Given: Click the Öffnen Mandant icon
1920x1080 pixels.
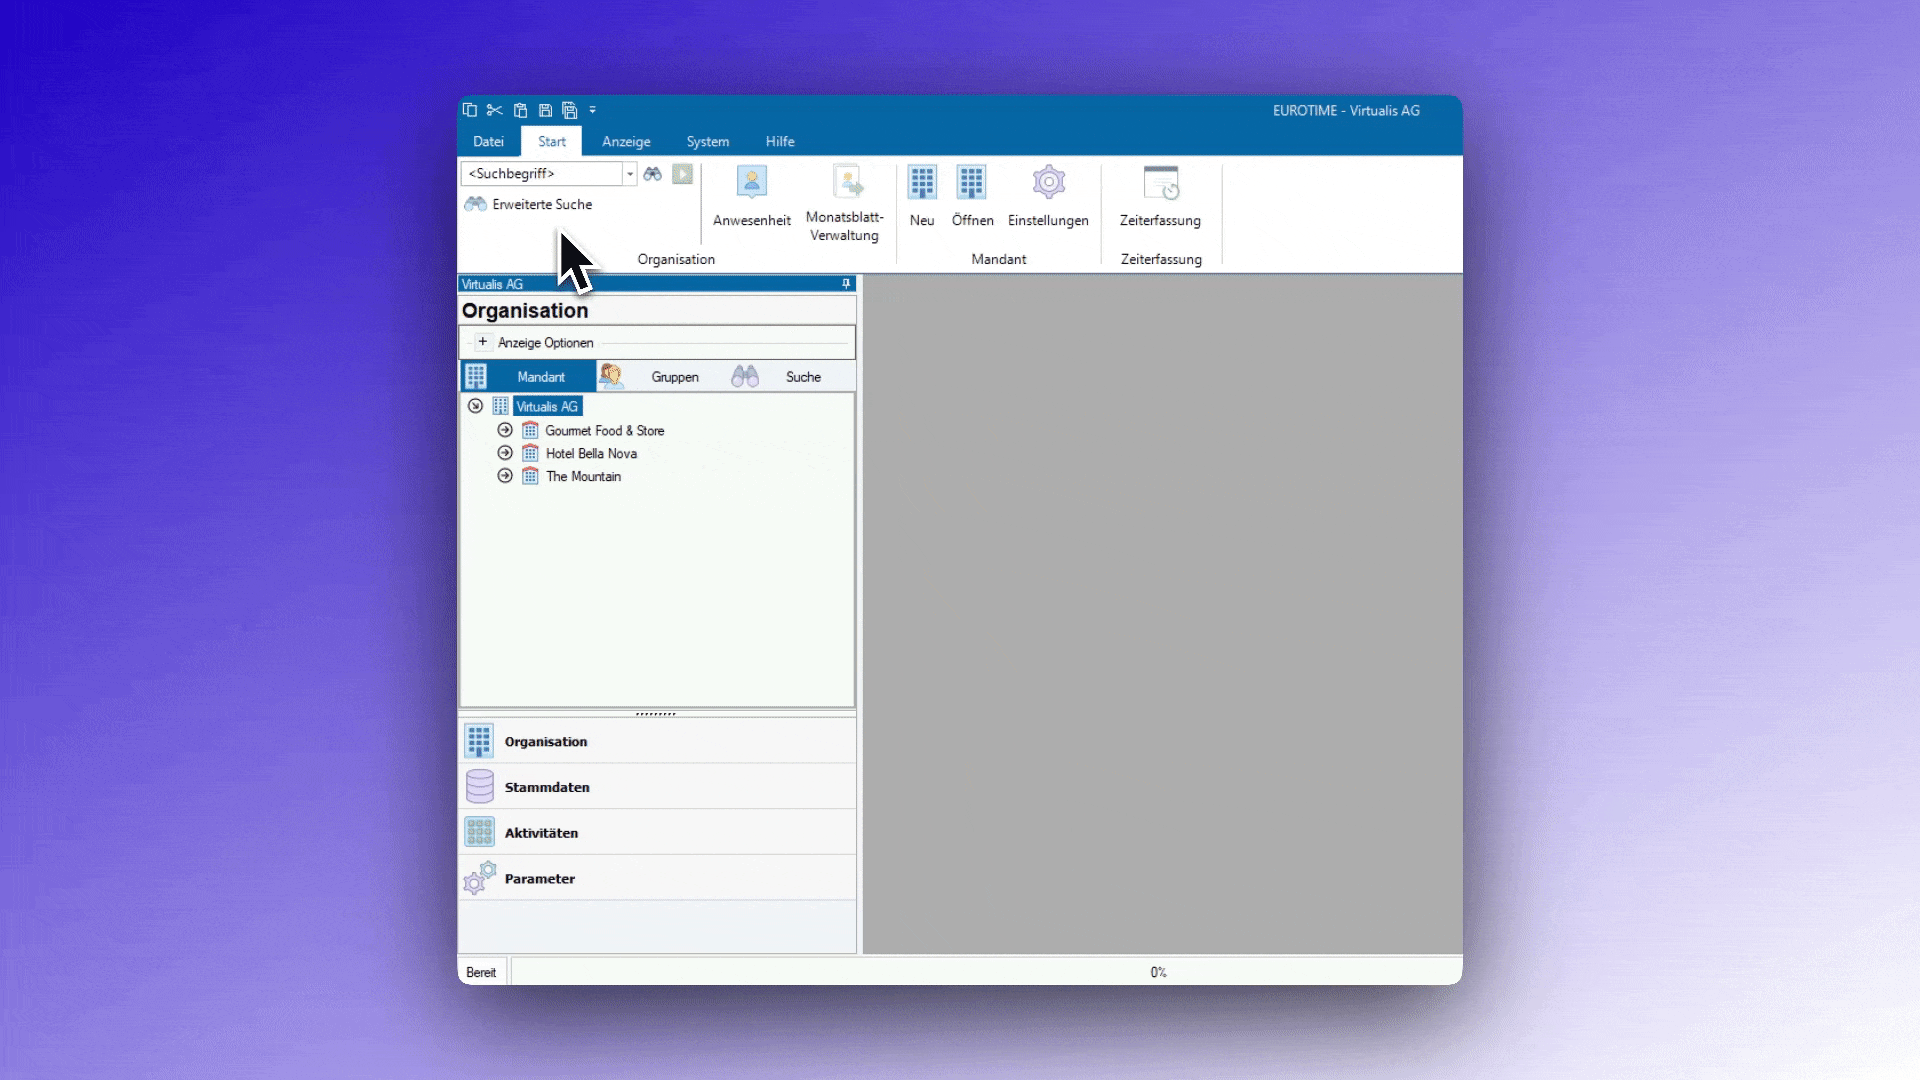Looking at the screenshot, I should click(972, 196).
